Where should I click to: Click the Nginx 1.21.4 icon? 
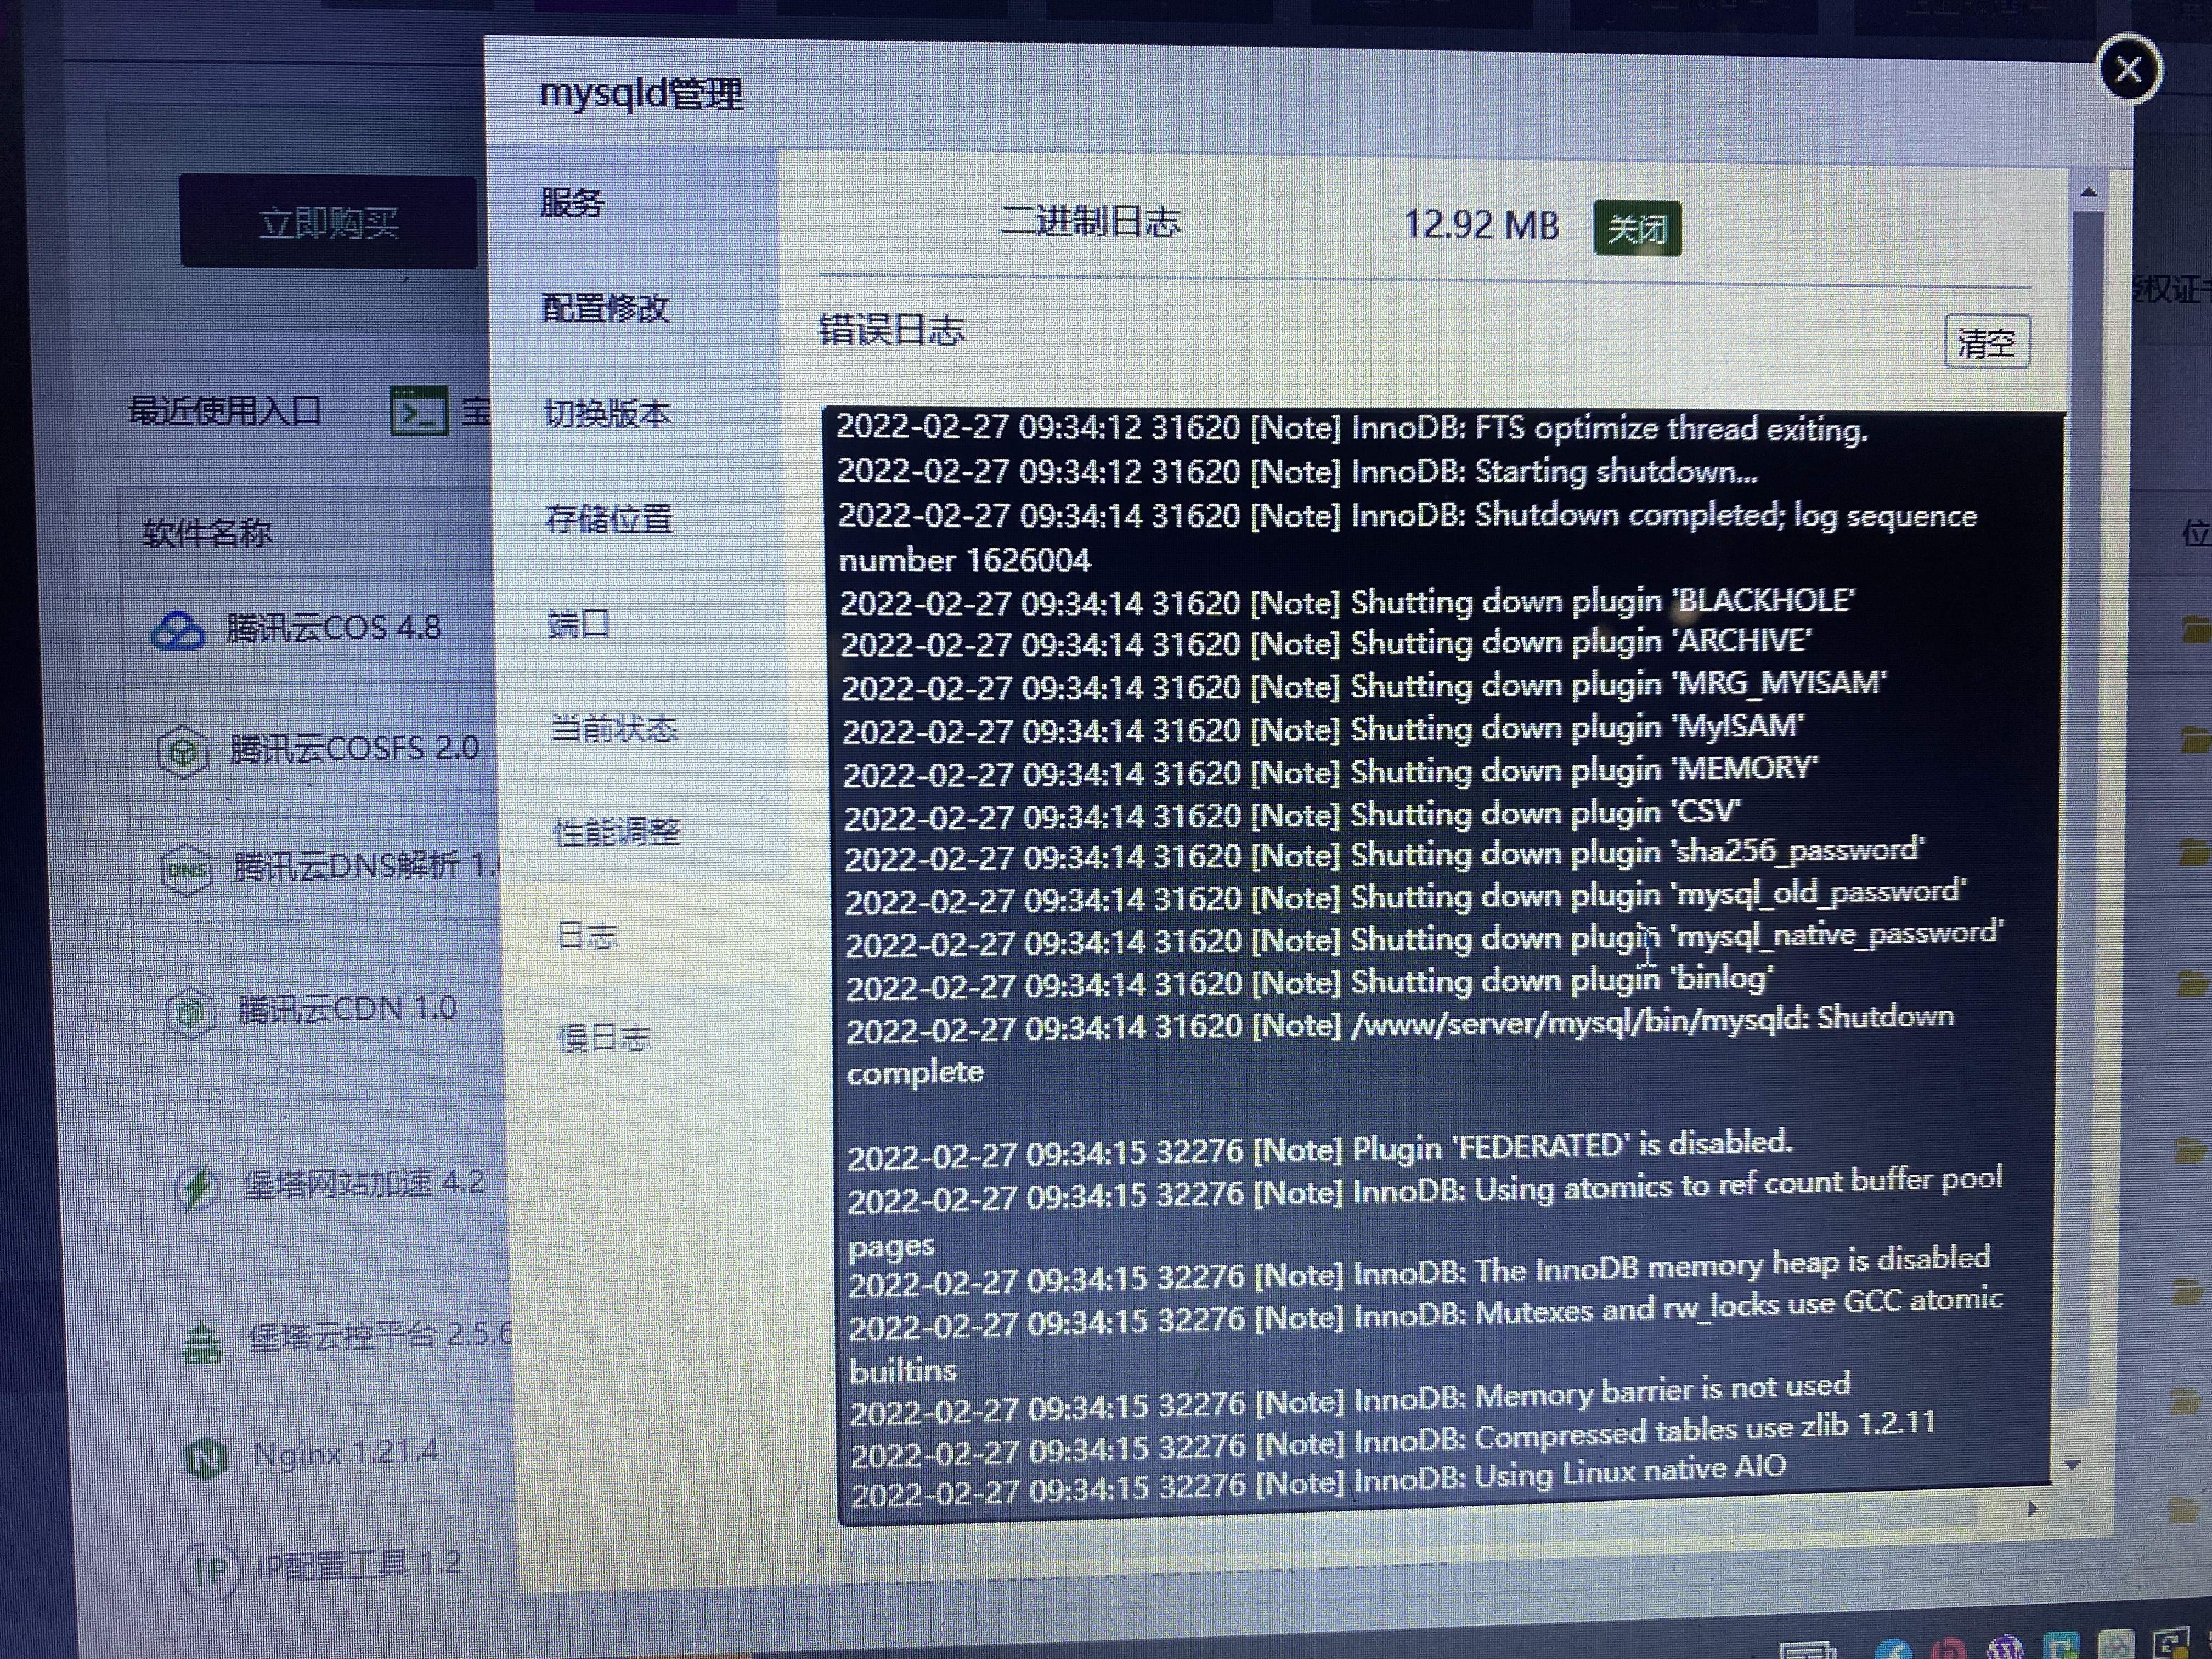click(x=207, y=1458)
